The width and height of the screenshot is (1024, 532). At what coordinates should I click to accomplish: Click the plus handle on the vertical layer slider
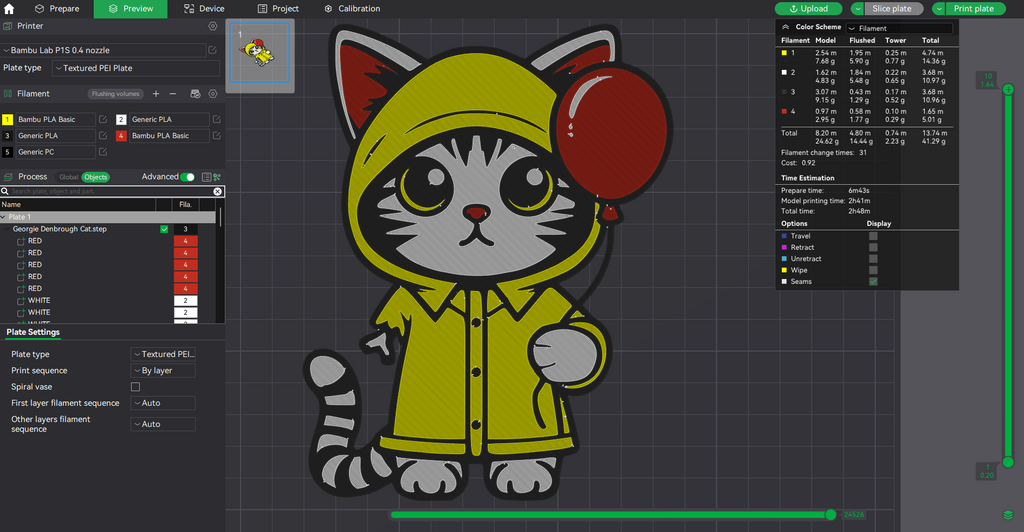point(1008,89)
